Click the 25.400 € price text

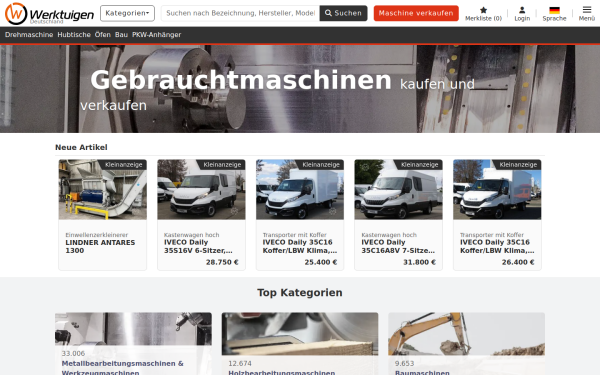tap(321, 262)
